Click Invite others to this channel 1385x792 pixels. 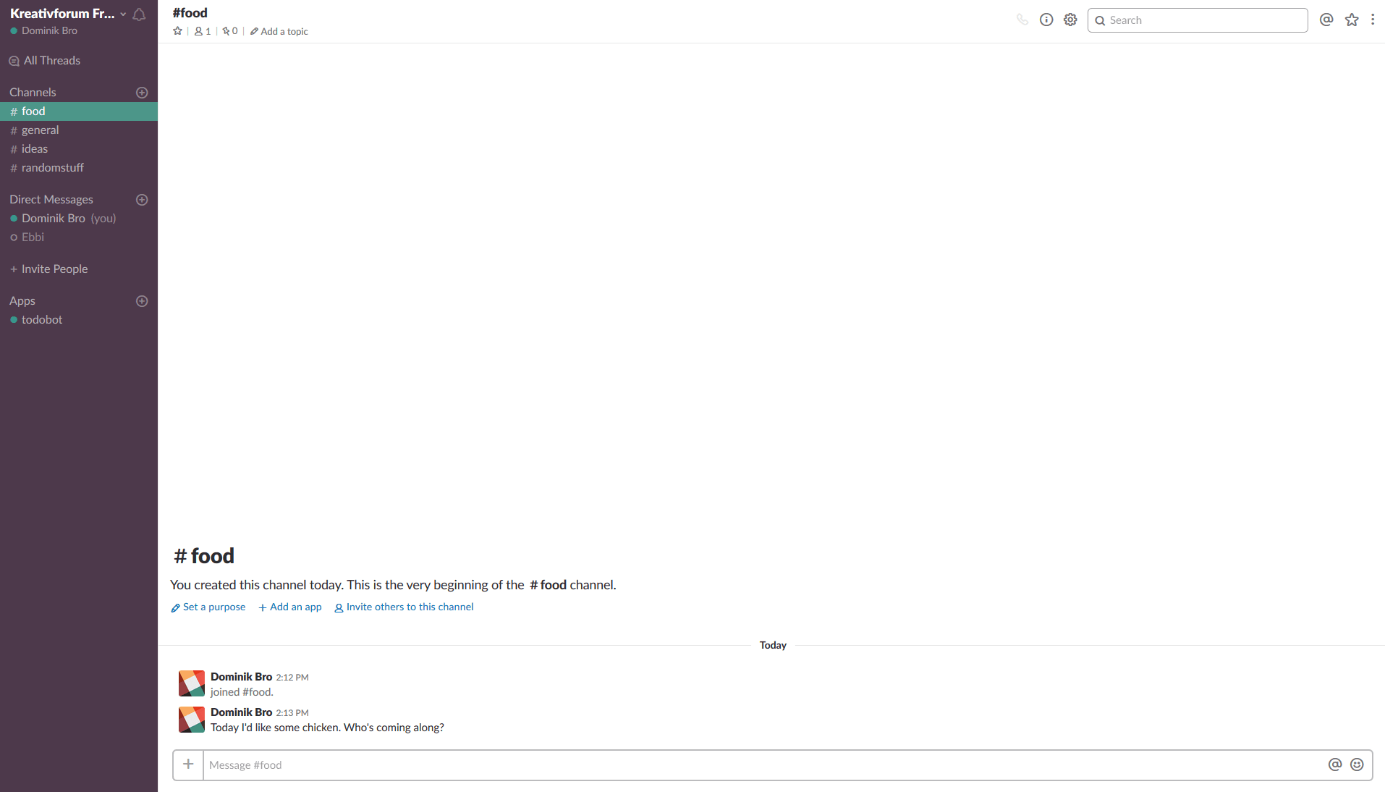[x=404, y=607]
